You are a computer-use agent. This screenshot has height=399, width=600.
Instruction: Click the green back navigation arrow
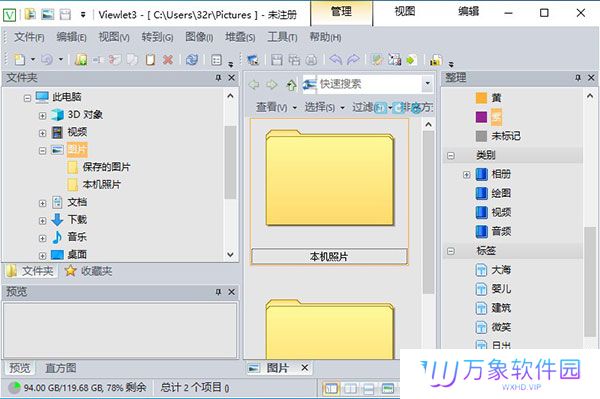(254, 84)
